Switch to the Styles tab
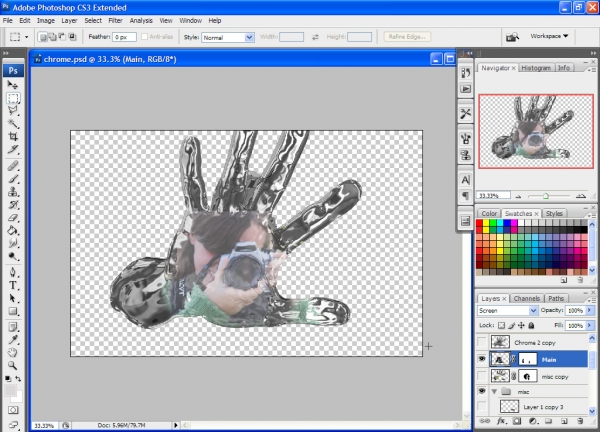The width and height of the screenshot is (600, 432). (x=554, y=214)
